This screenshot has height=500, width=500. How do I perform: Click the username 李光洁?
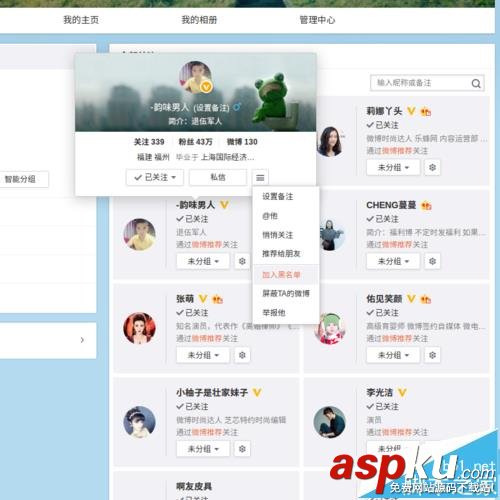pos(380,393)
